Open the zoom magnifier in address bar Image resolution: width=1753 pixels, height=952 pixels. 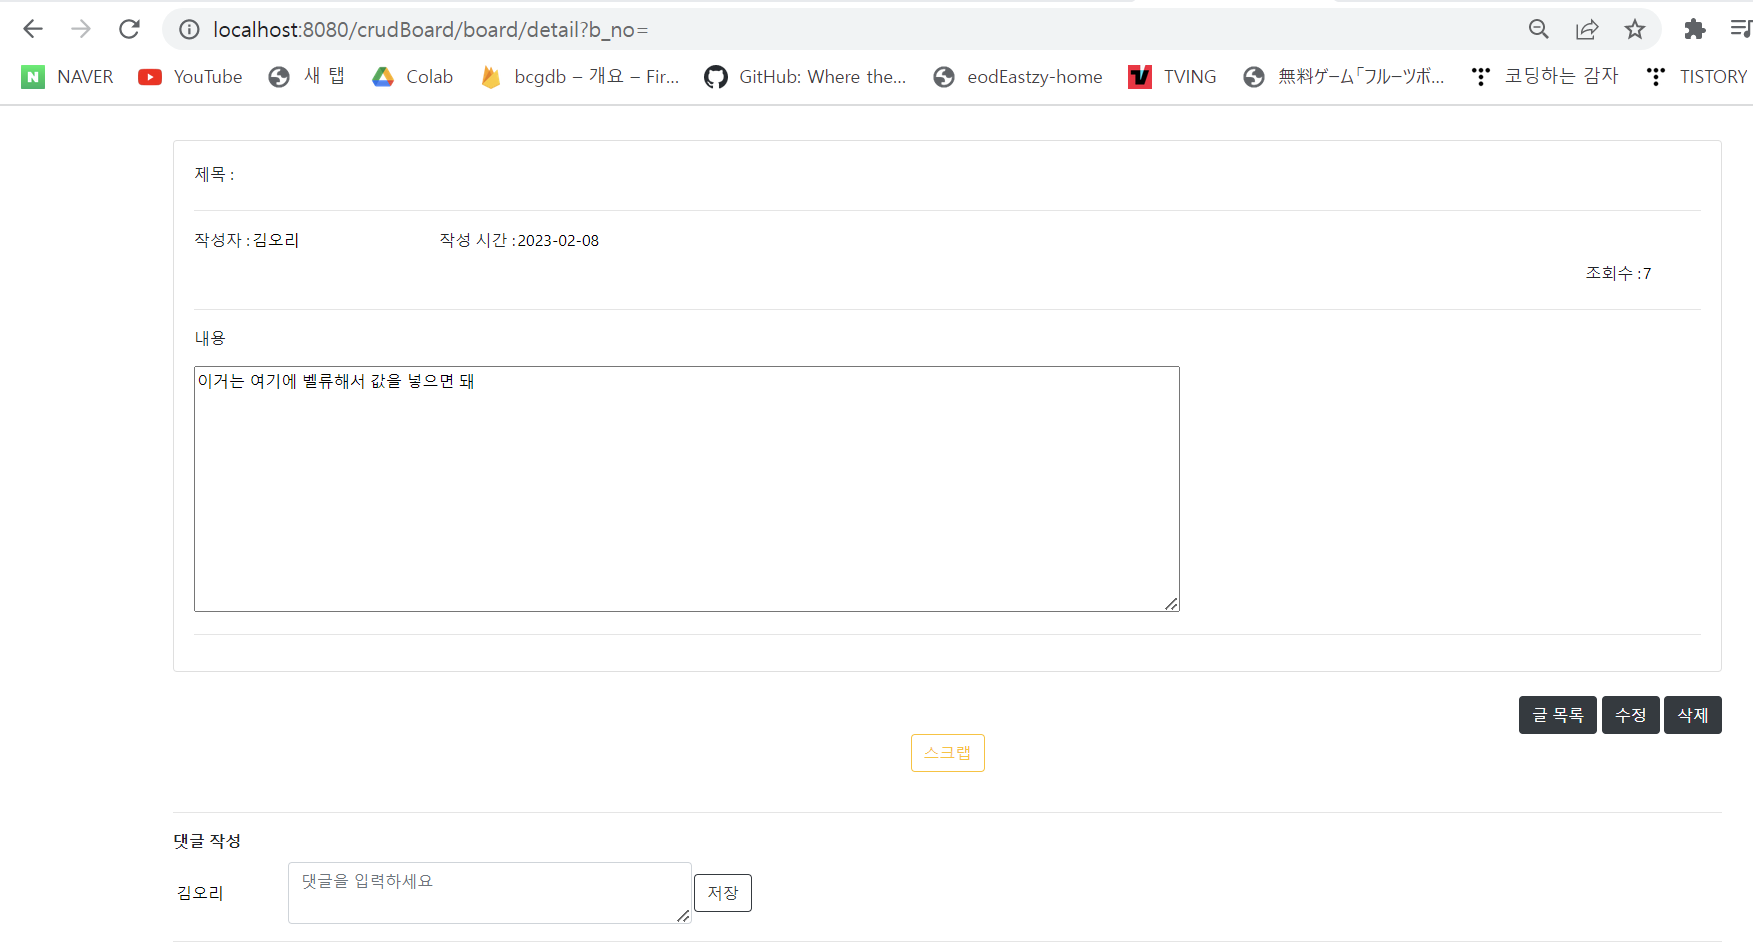click(x=1539, y=29)
